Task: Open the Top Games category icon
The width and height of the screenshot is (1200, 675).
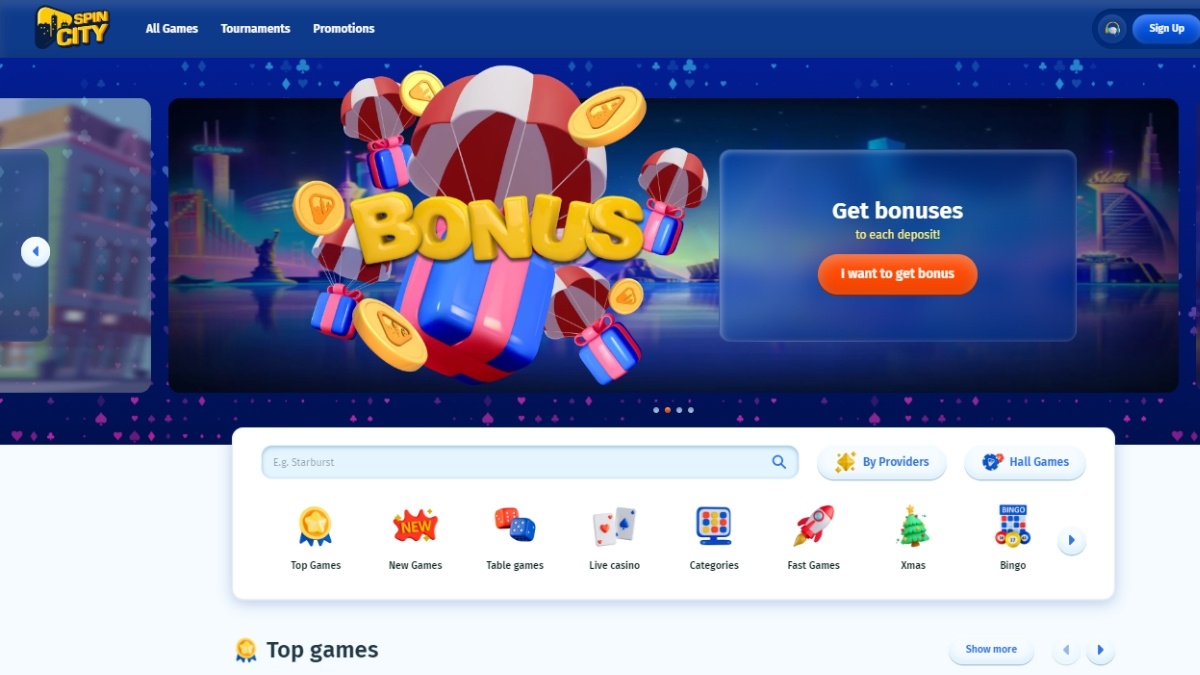Action: pyautogui.click(x=315, y=526)
